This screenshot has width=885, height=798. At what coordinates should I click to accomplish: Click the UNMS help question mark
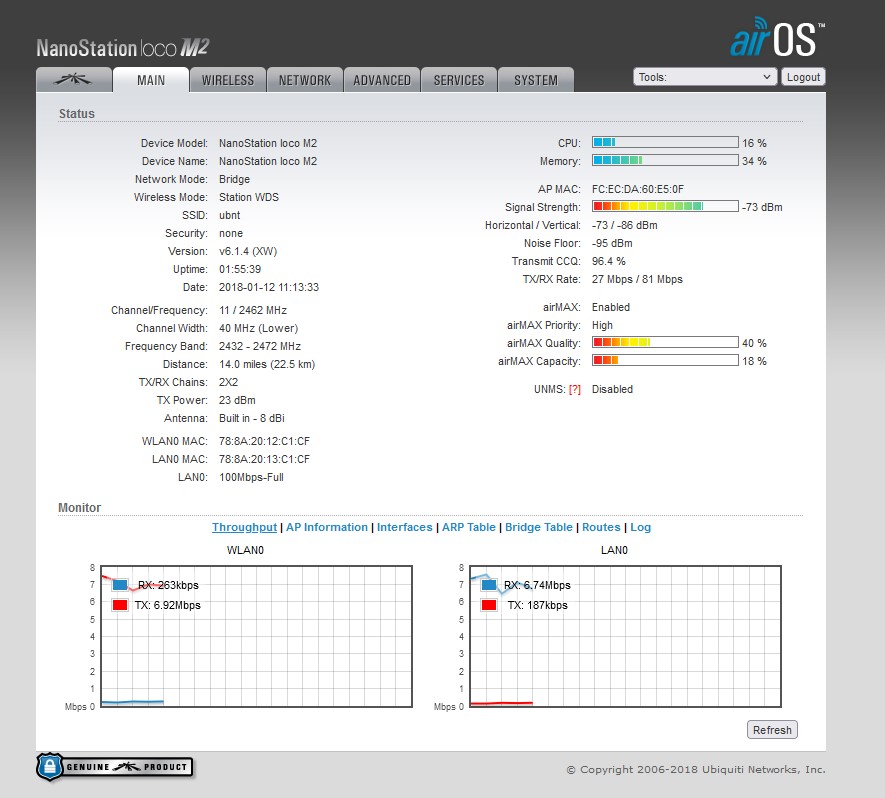pos(575,389)
